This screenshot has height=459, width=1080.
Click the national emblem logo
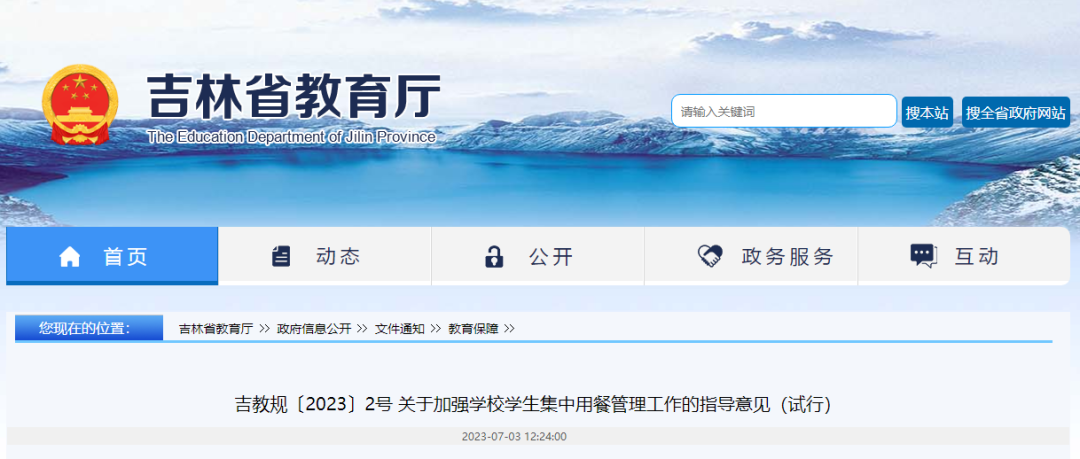[x=81, y=104]
